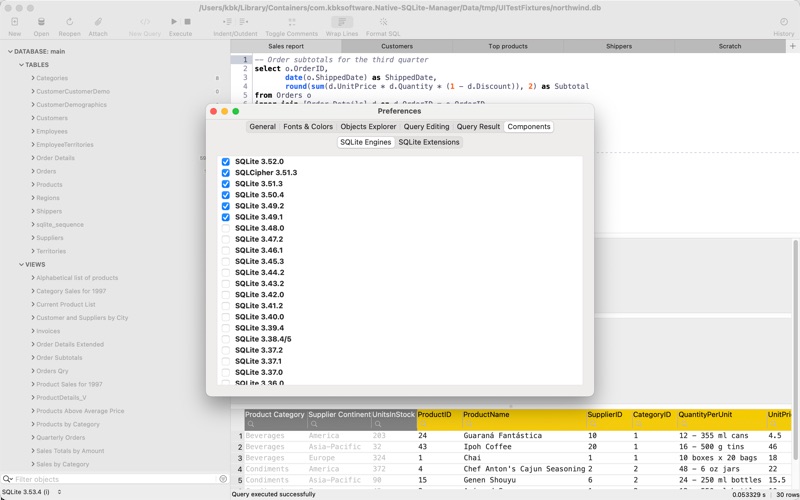Click the Wrap Lines toolbar icon
The image size is (800, 500).
(x=342, y=22)
